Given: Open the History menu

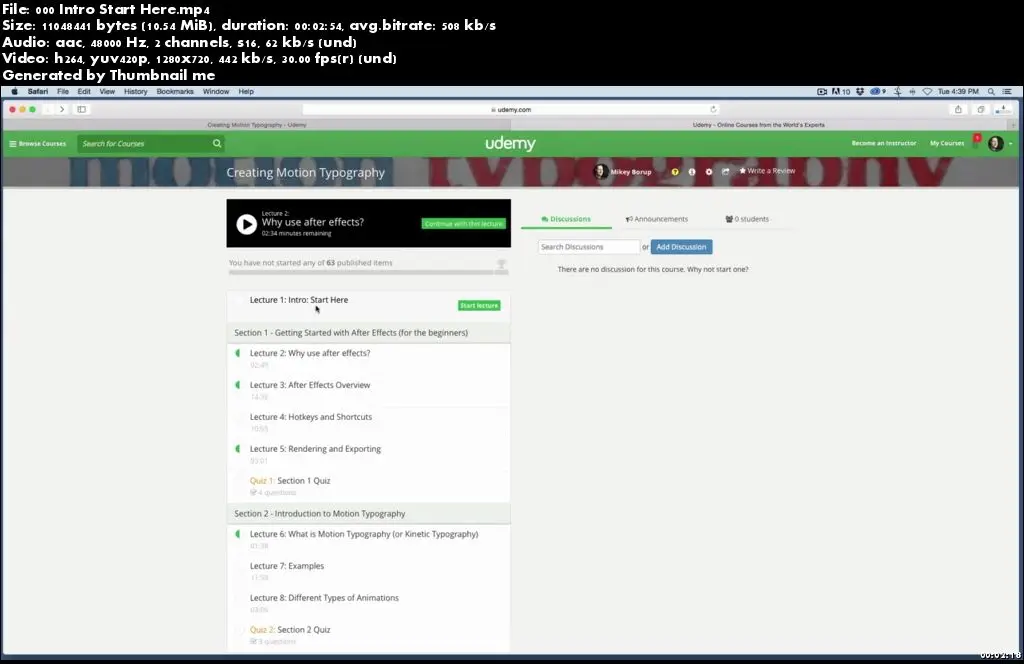Looking at the screenshot, I should point(136,91).
